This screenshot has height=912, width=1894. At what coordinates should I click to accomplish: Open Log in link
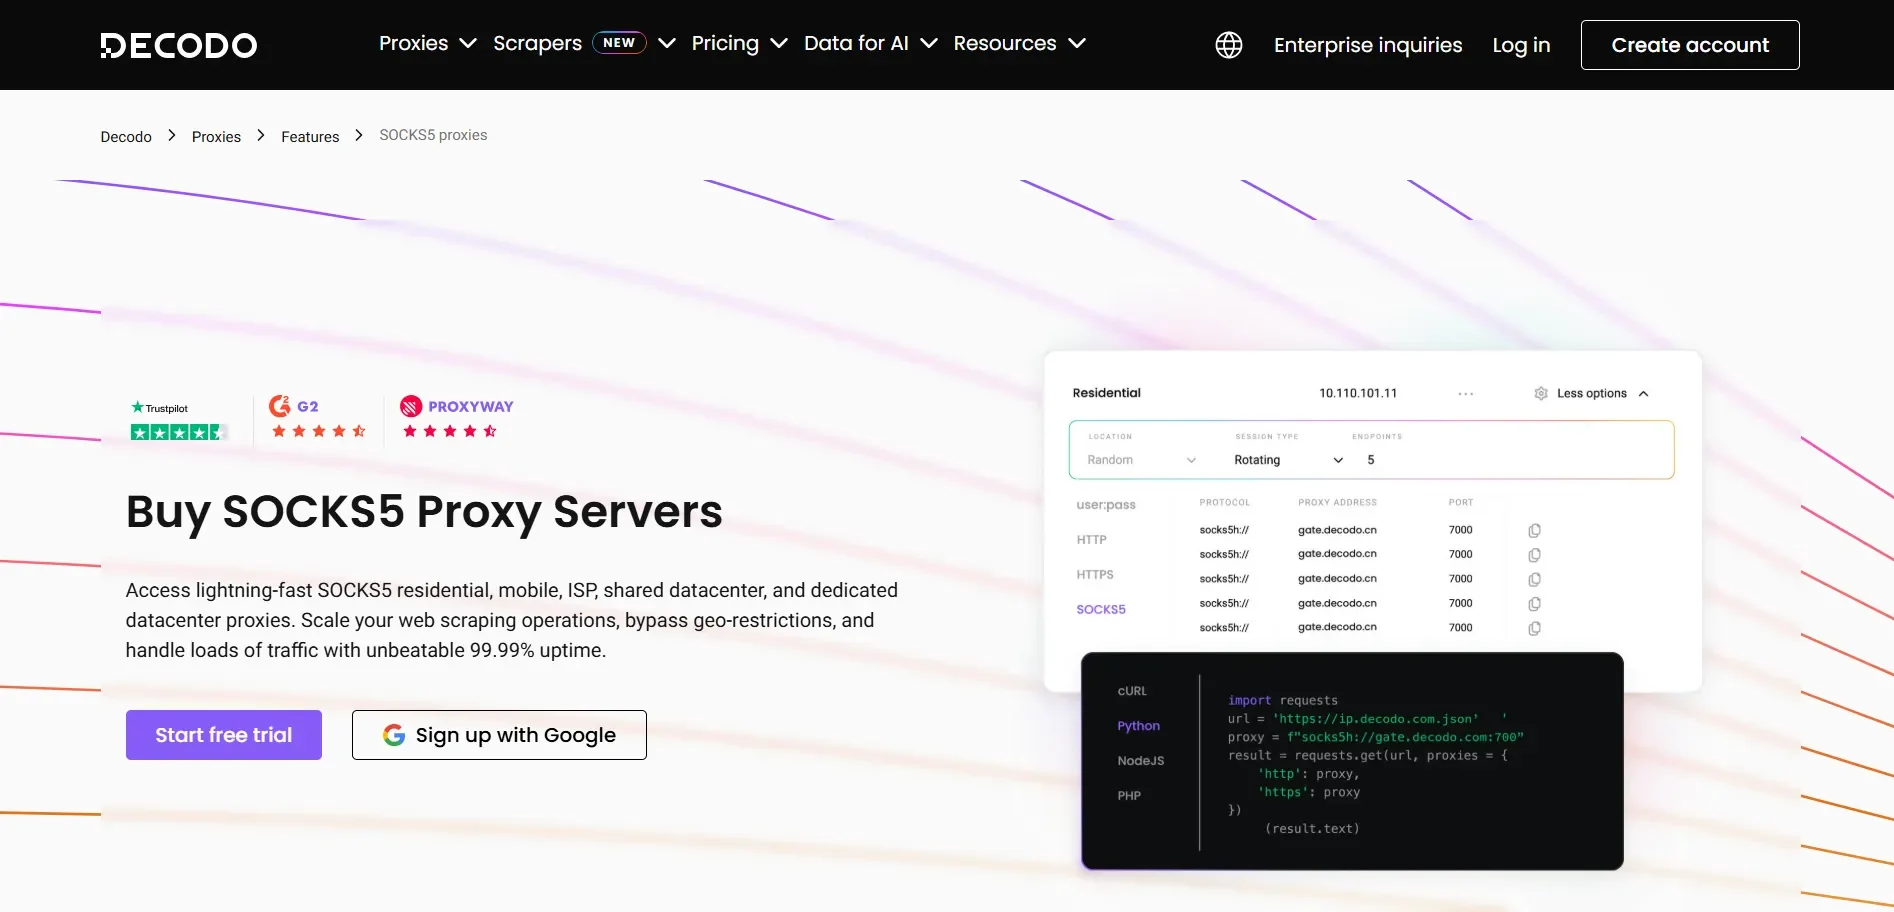pos(1521,45)
